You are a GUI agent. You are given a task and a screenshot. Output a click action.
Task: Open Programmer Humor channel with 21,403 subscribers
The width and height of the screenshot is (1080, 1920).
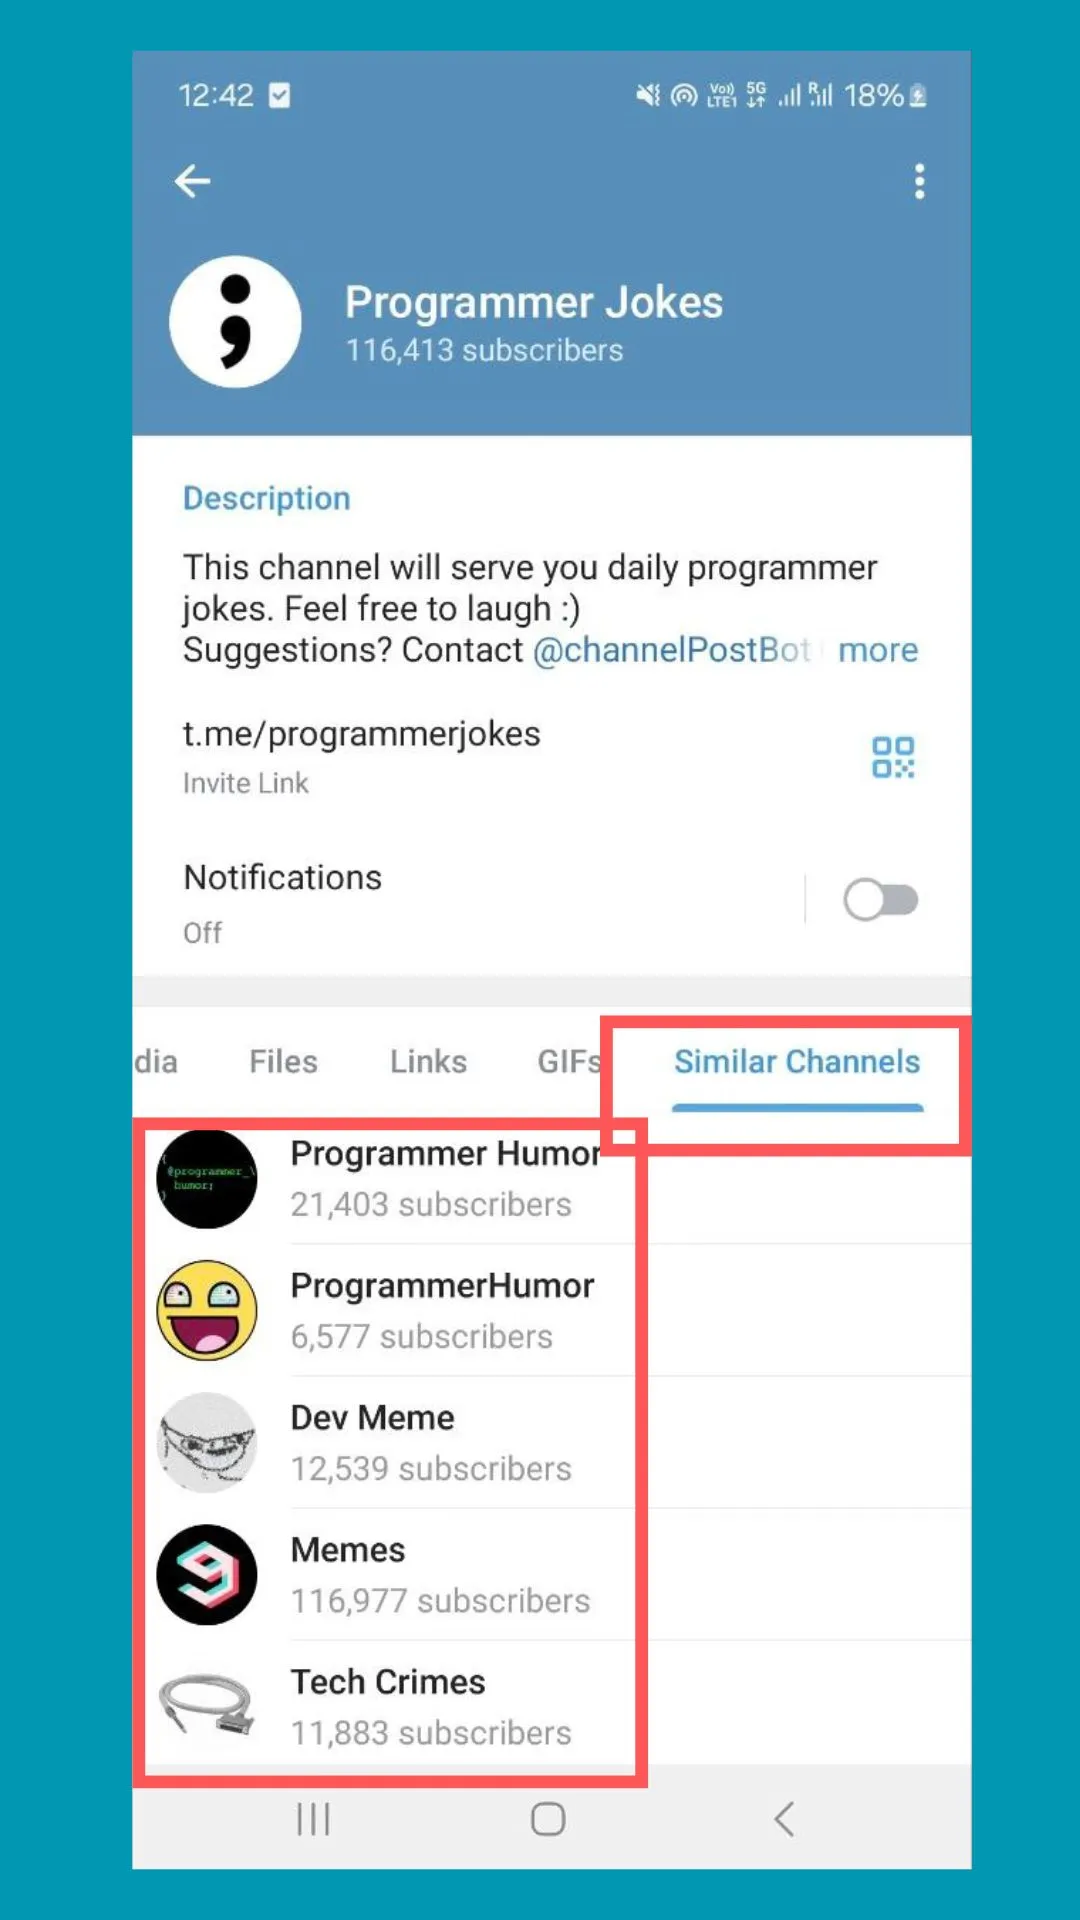[x=551, y=1178]
